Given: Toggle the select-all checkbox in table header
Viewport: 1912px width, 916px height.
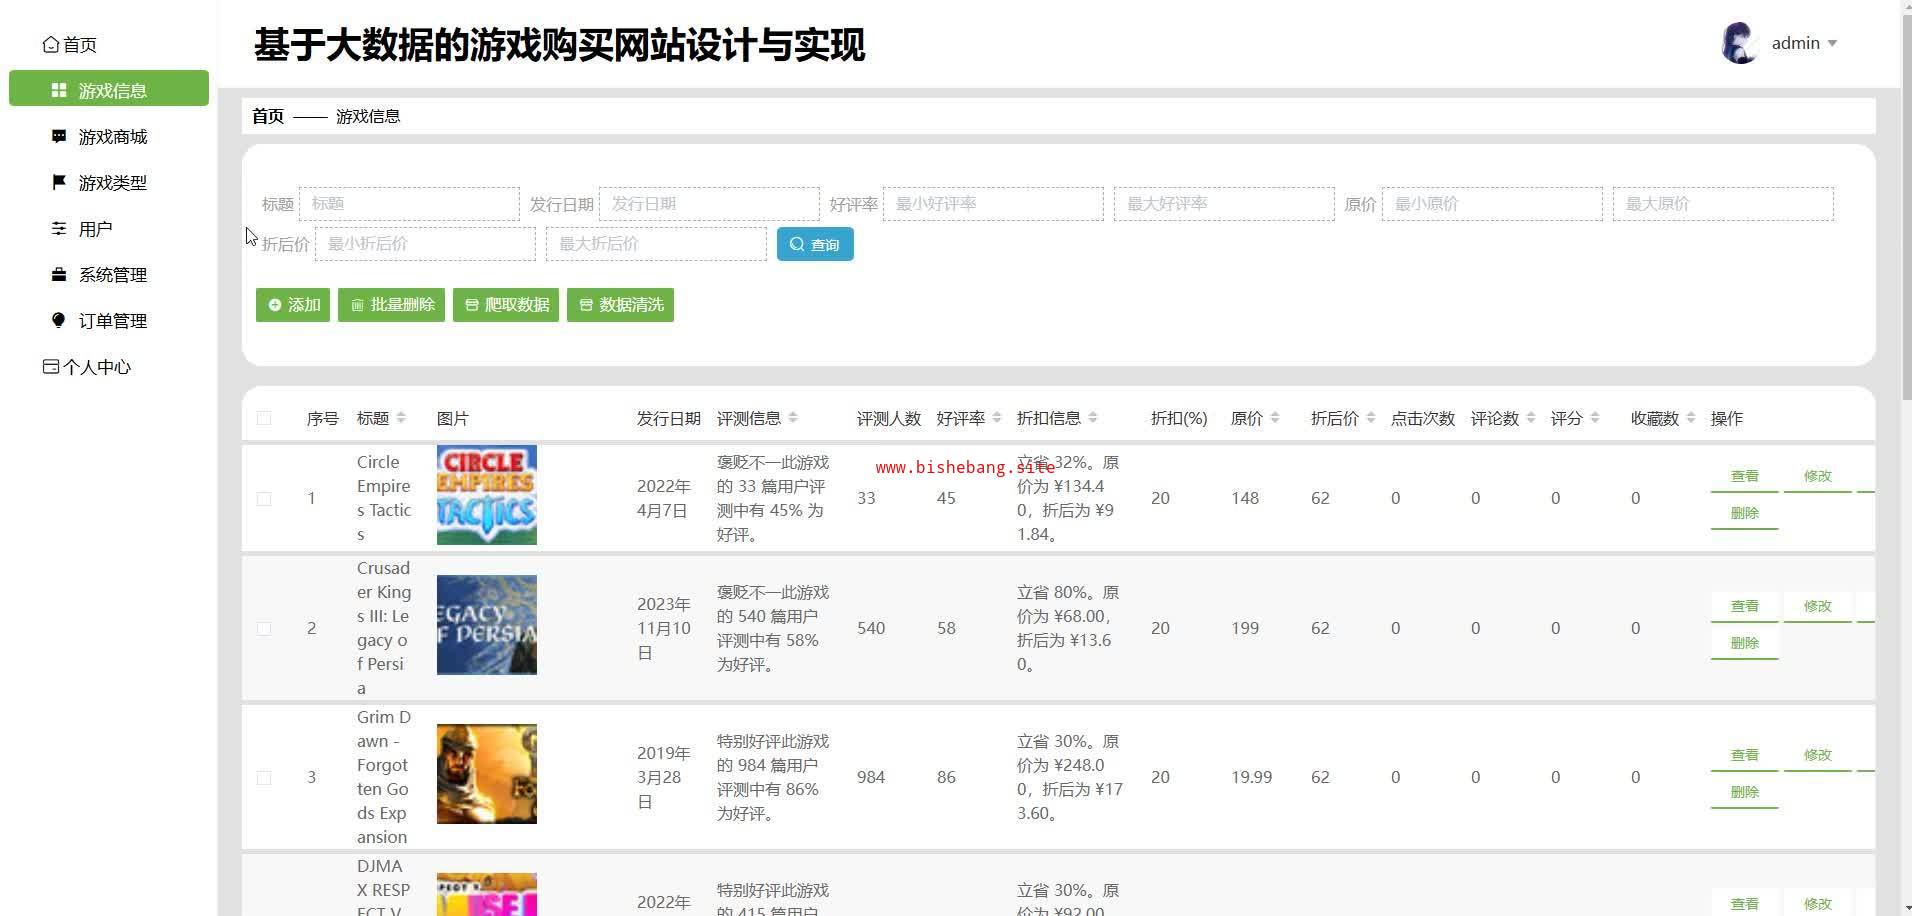Looking at the screenshot, I should [264, 418].
